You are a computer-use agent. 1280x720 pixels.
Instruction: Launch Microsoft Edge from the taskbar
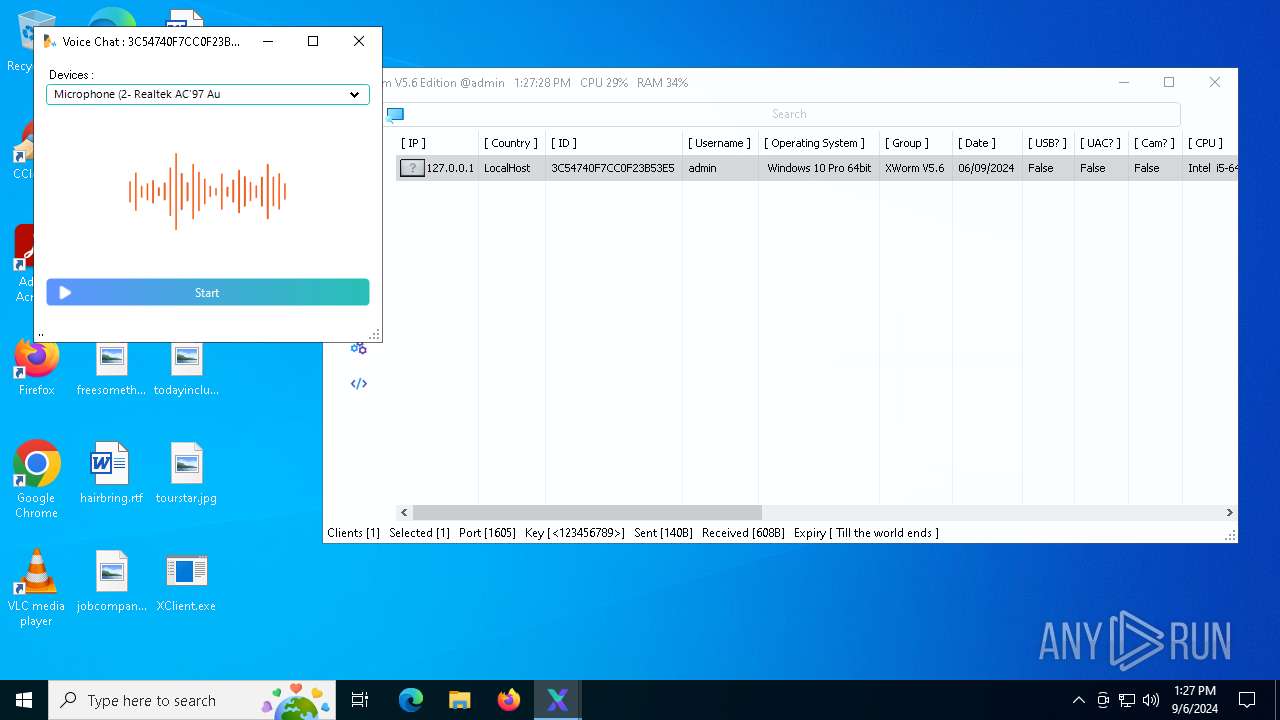coord(411,700)
